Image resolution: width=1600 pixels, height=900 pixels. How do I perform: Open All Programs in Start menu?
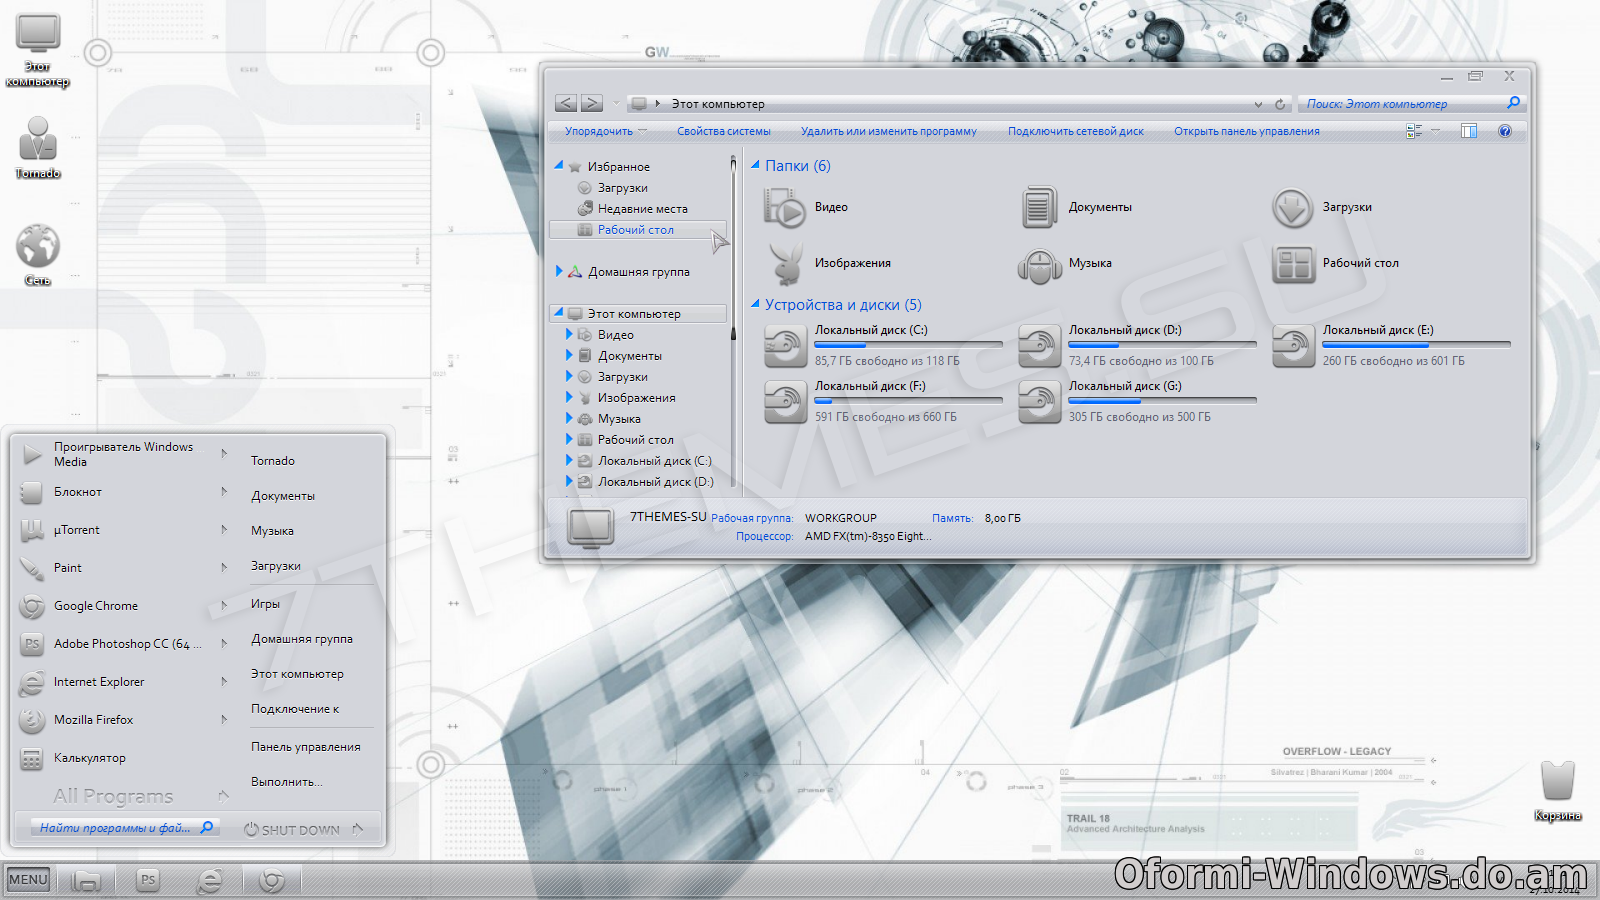[113, 796]
